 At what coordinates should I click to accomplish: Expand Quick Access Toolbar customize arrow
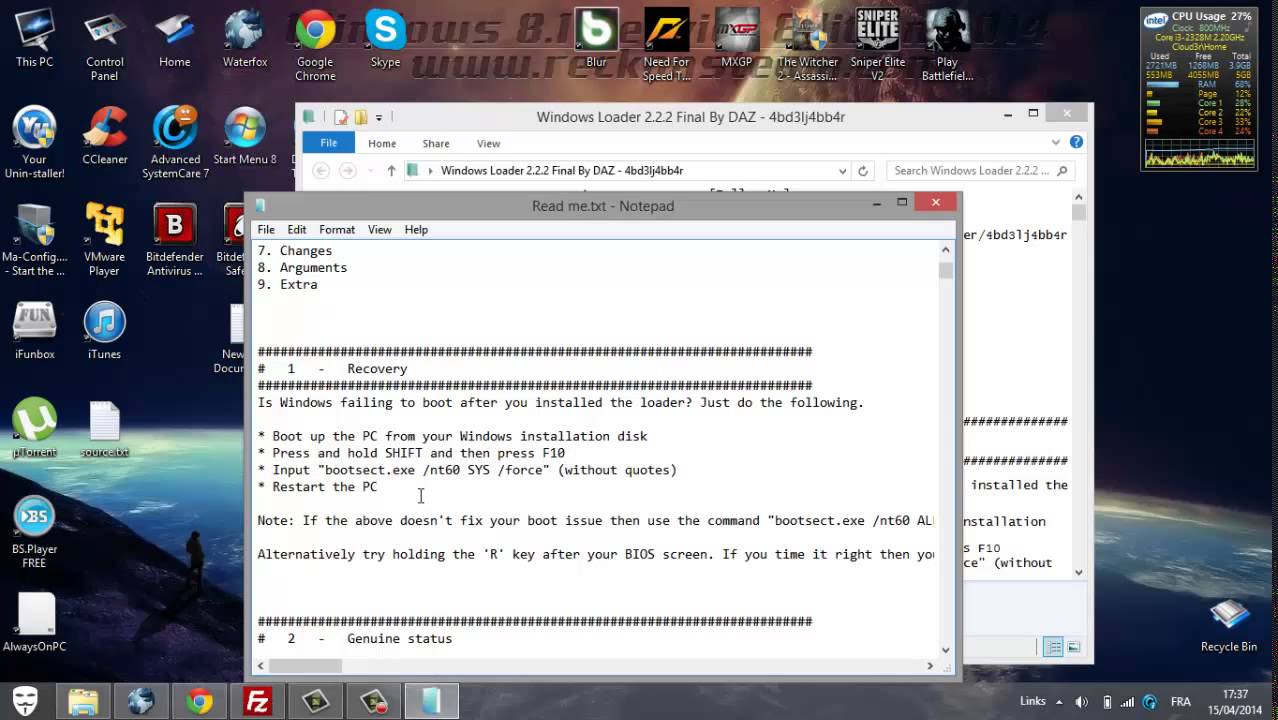(x=379, y=117)
